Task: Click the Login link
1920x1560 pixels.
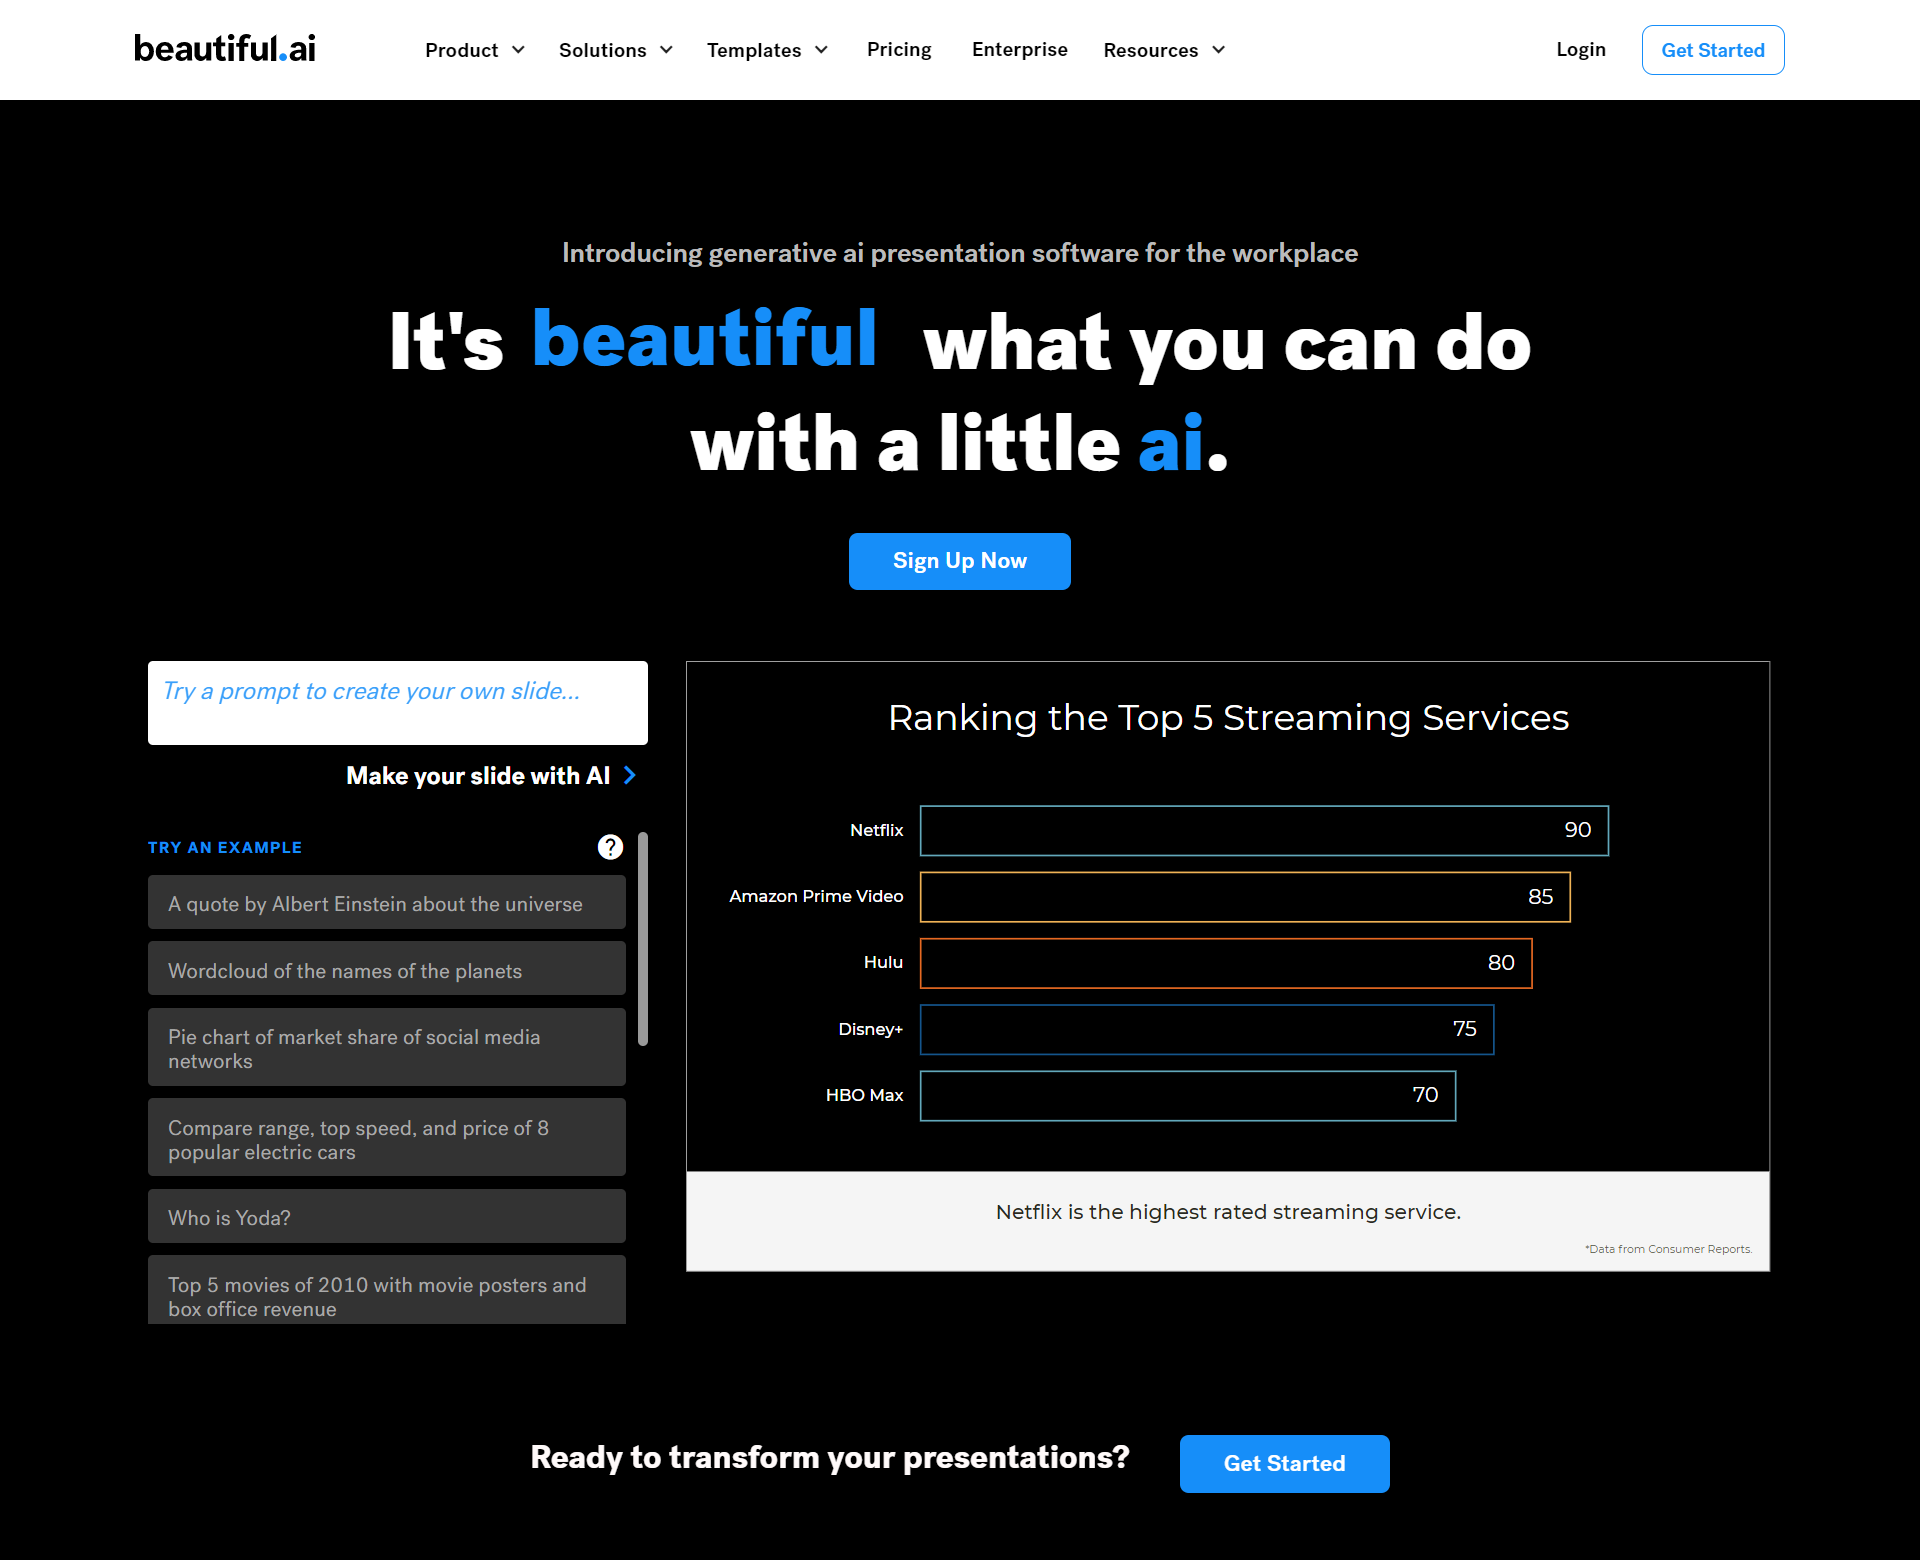Action: click(x=1581, y=49)
